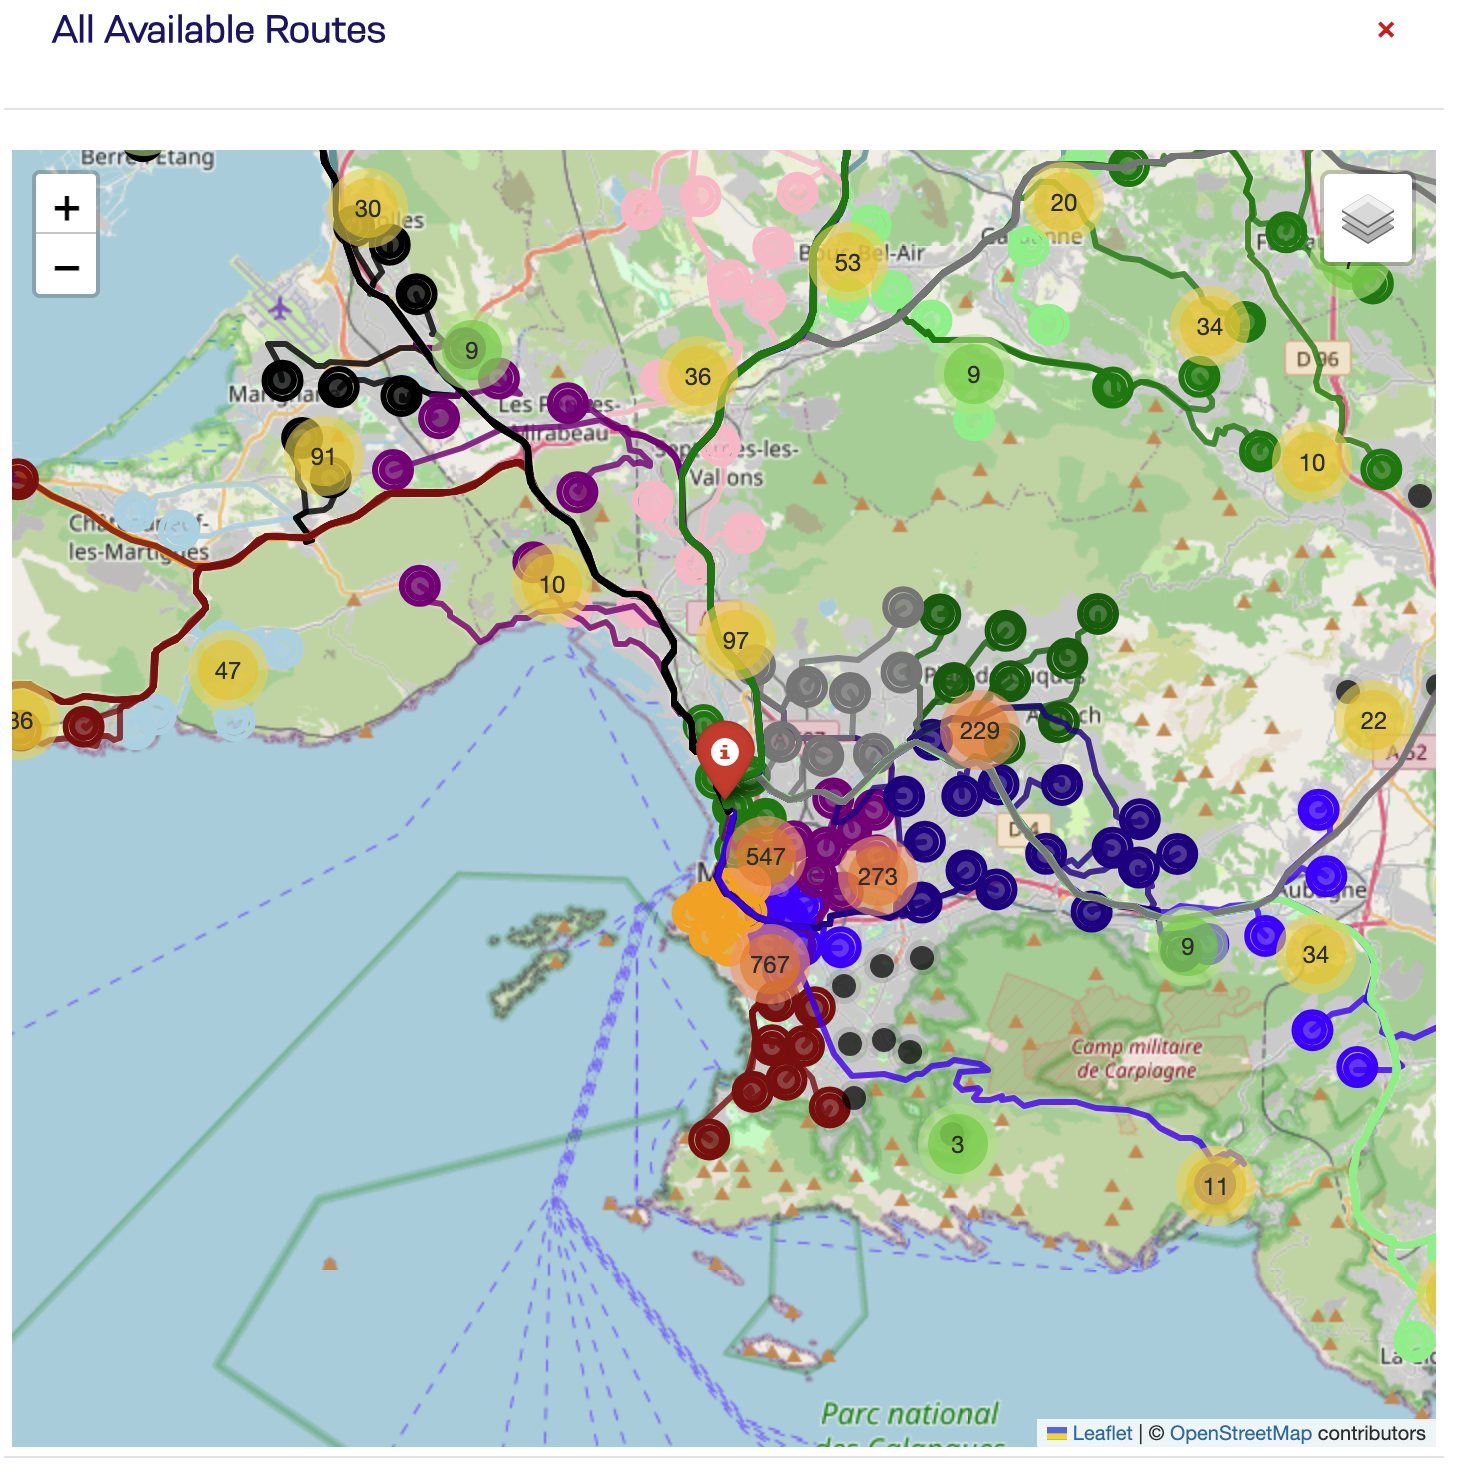The height and width of the screenshot is (1477, 1465).
Task: Expand the 273 stop cluster
Action: pos(877,876)
